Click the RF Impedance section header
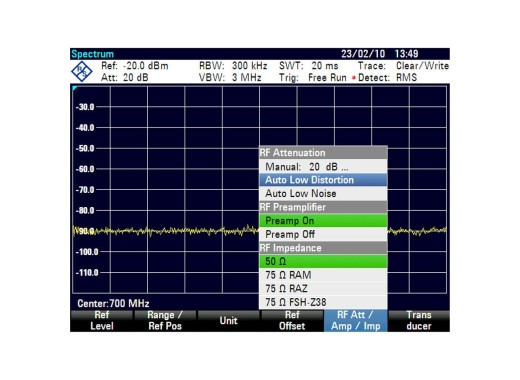520x380 pixels. (x=323, y=248)
